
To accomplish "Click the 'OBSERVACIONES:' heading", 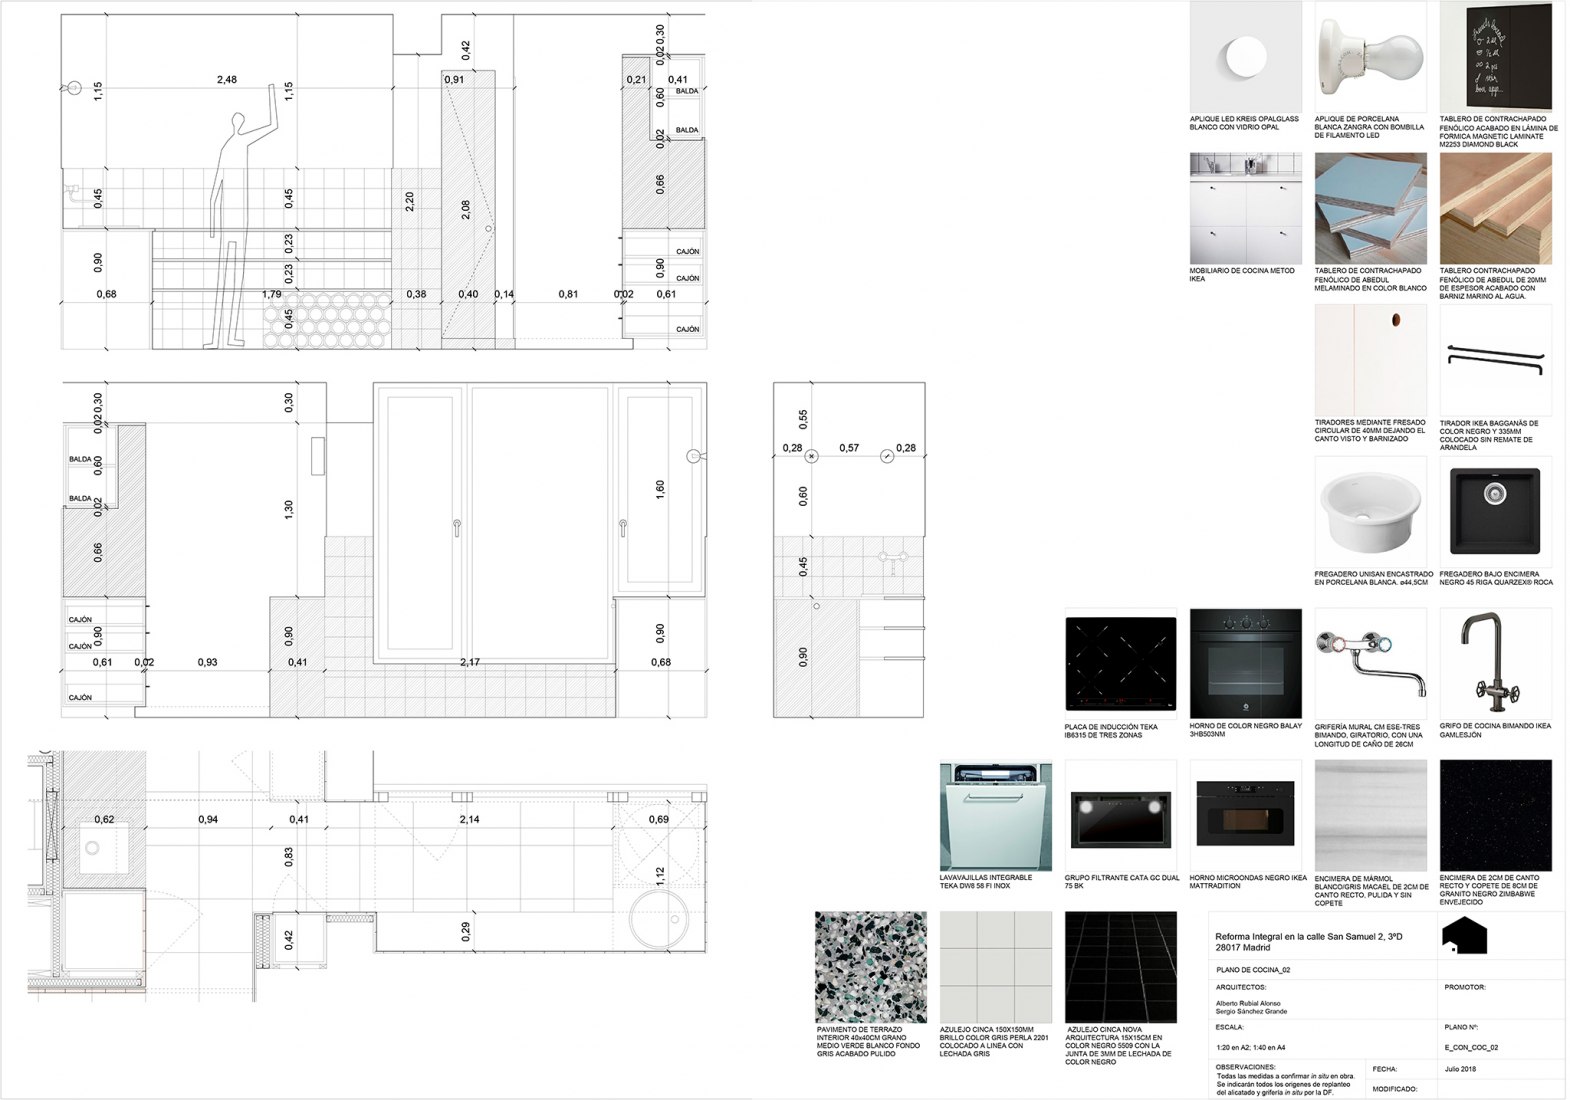I will [x=1246, y=1067].
